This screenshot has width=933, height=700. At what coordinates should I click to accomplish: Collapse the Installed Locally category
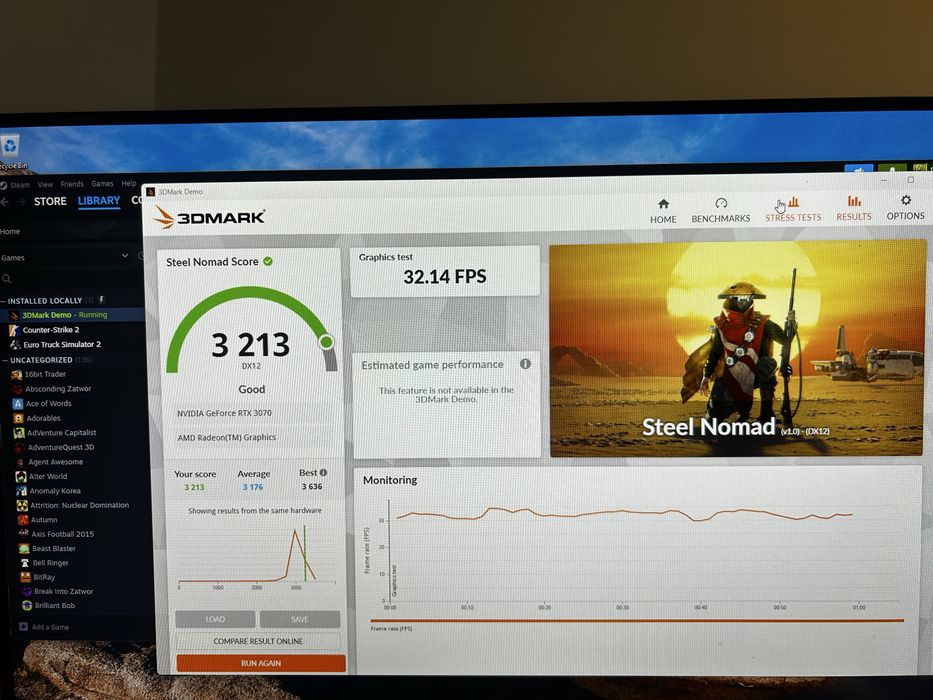pos(4,301)
